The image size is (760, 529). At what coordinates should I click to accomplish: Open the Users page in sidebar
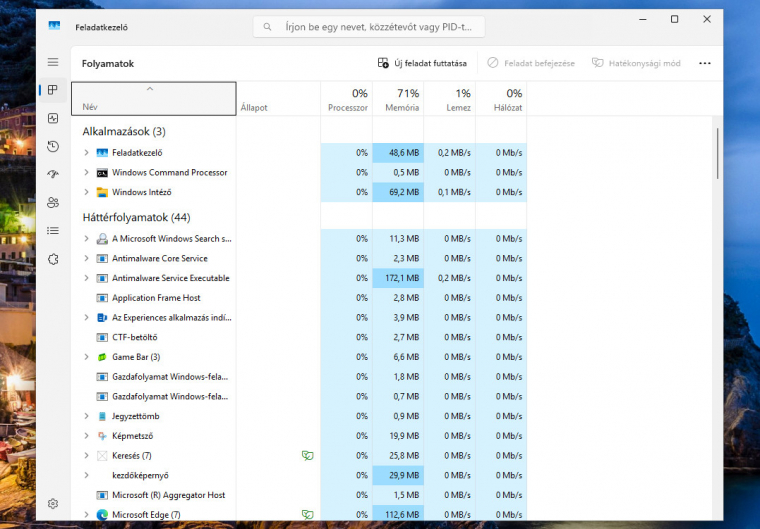coord(53,202)
